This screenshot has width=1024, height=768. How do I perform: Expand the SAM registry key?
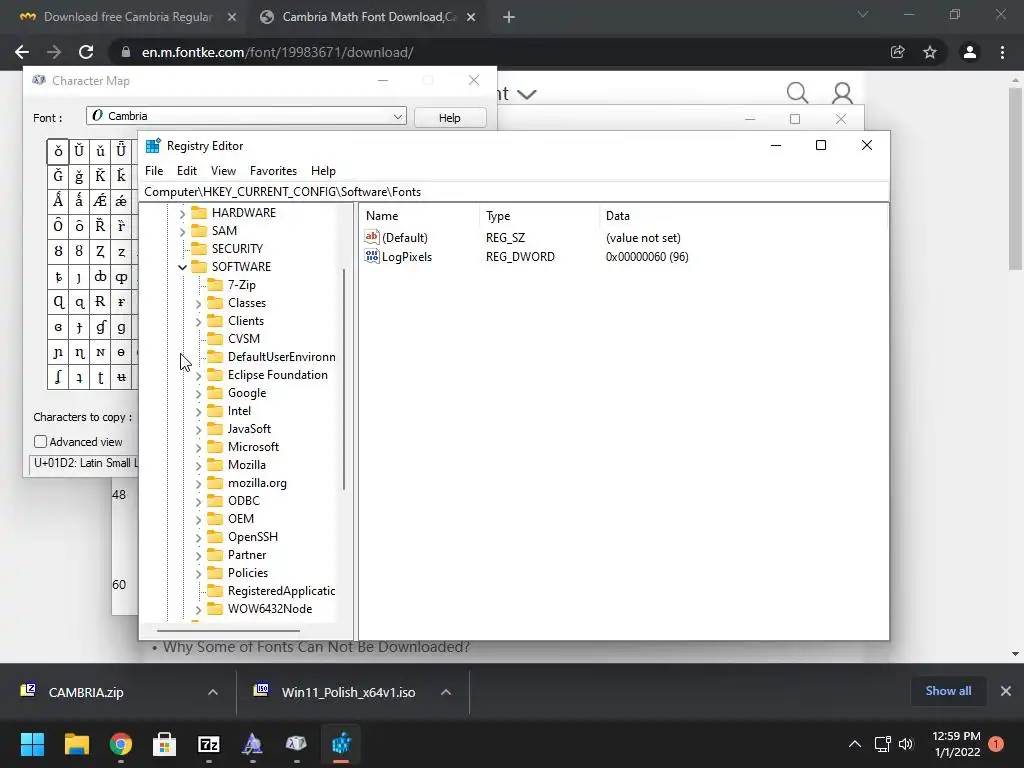(183, 231)
